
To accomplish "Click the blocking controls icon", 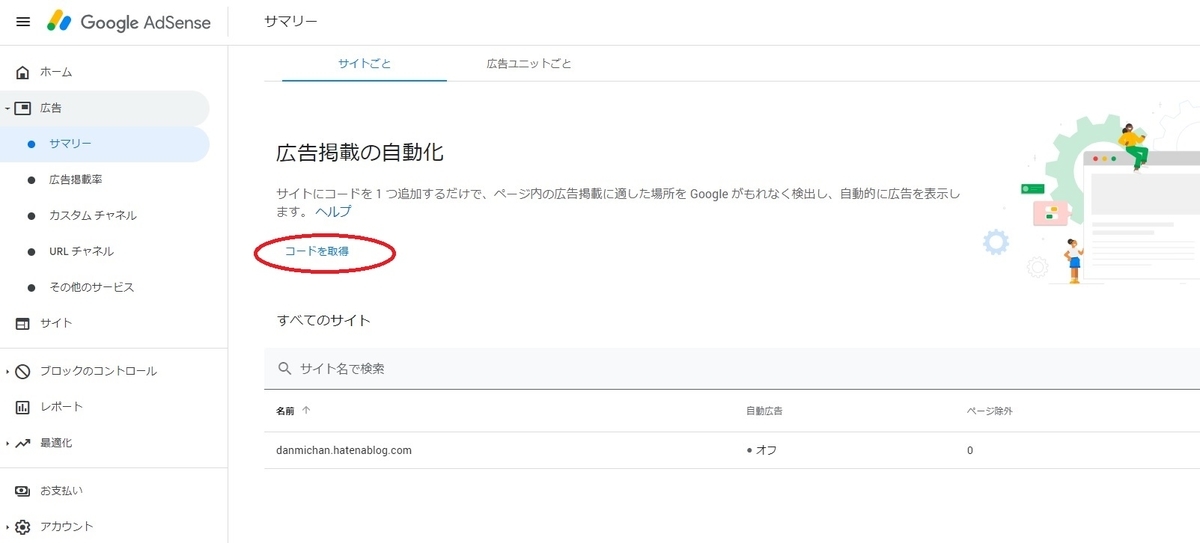I will (23, 371).
